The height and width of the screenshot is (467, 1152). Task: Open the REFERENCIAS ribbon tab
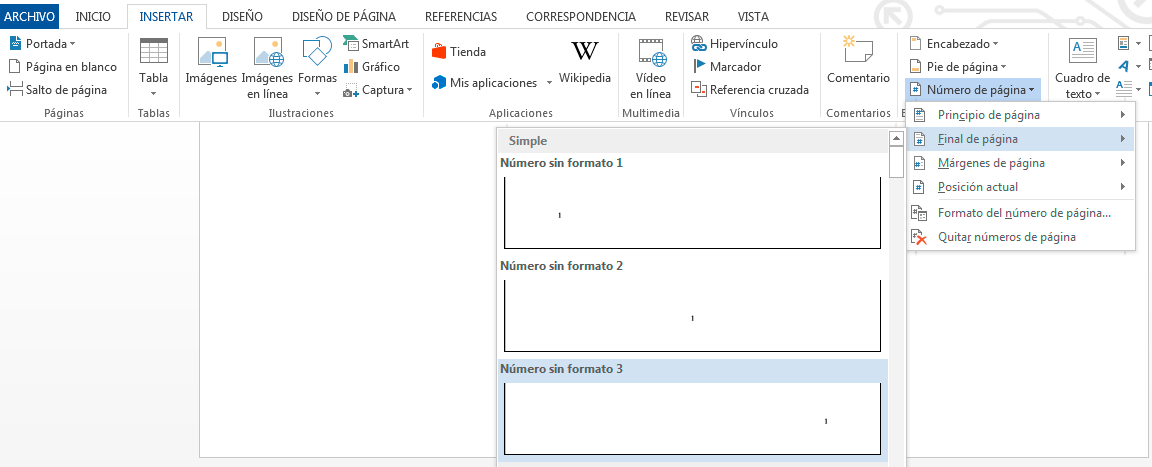click(x=461, y=16)
